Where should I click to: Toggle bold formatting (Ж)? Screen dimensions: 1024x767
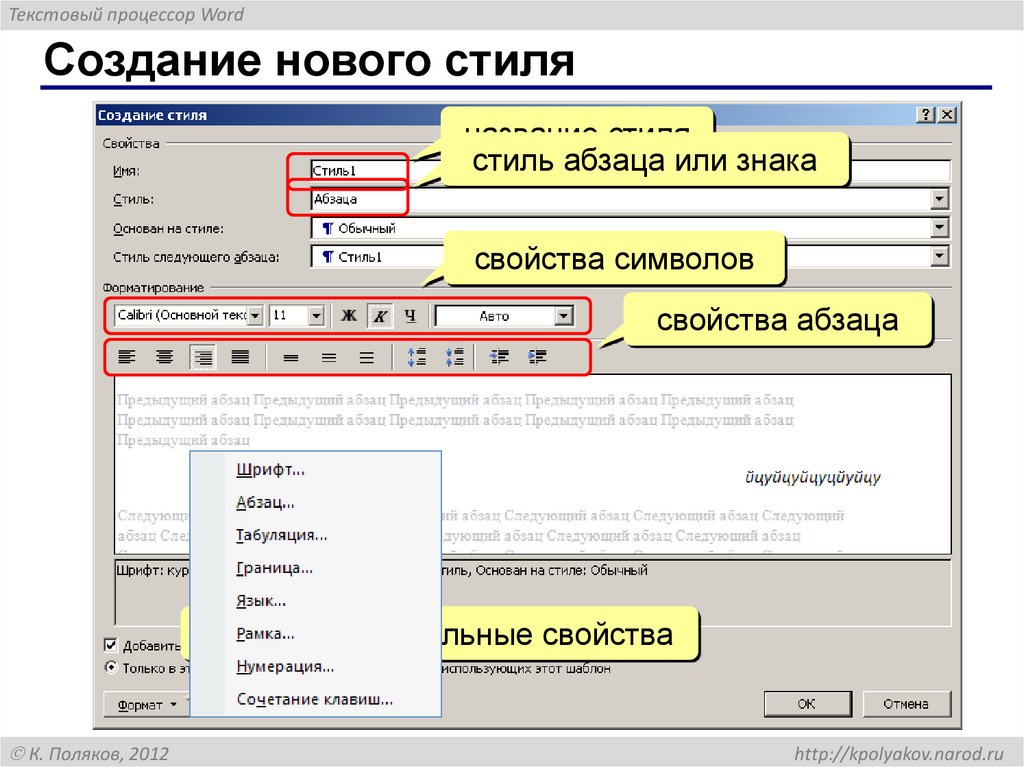(x=349, y=313)
